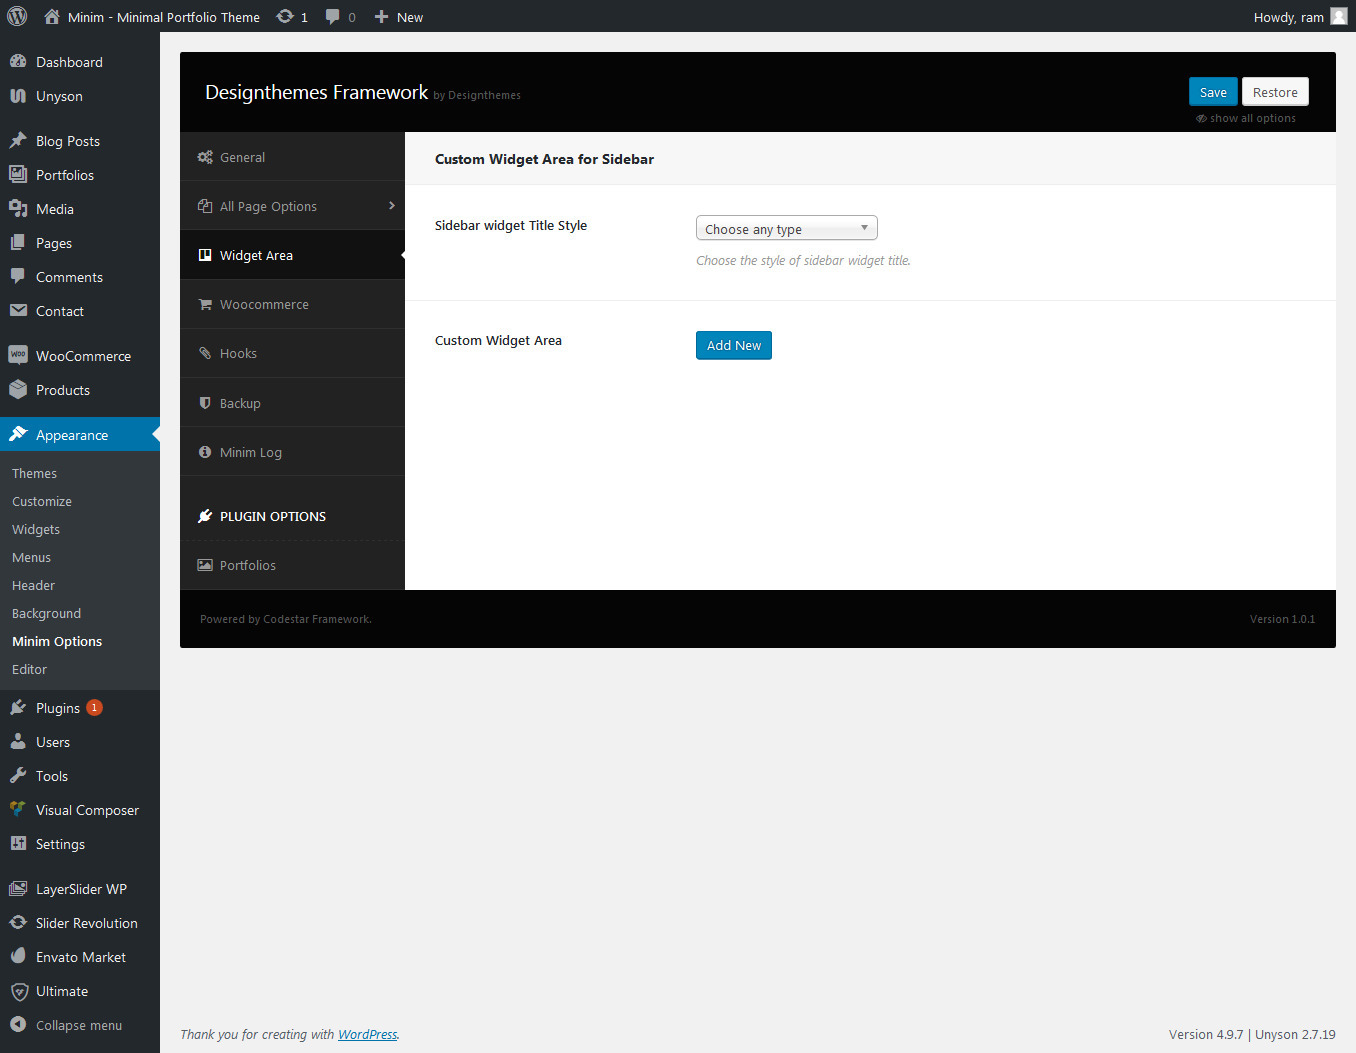Click the Visual Composer icon
This screenshot has width=1356, height=1053.
(x=18, y=809)
